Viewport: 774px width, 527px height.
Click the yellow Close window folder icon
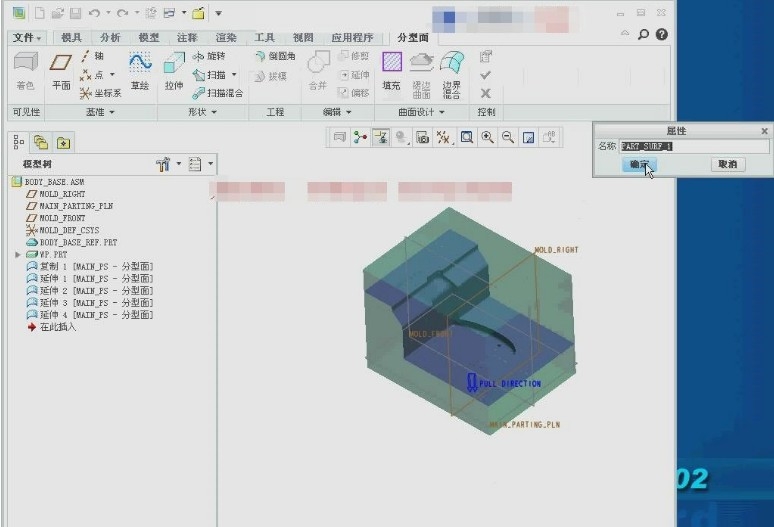click(x=198, y=13)
